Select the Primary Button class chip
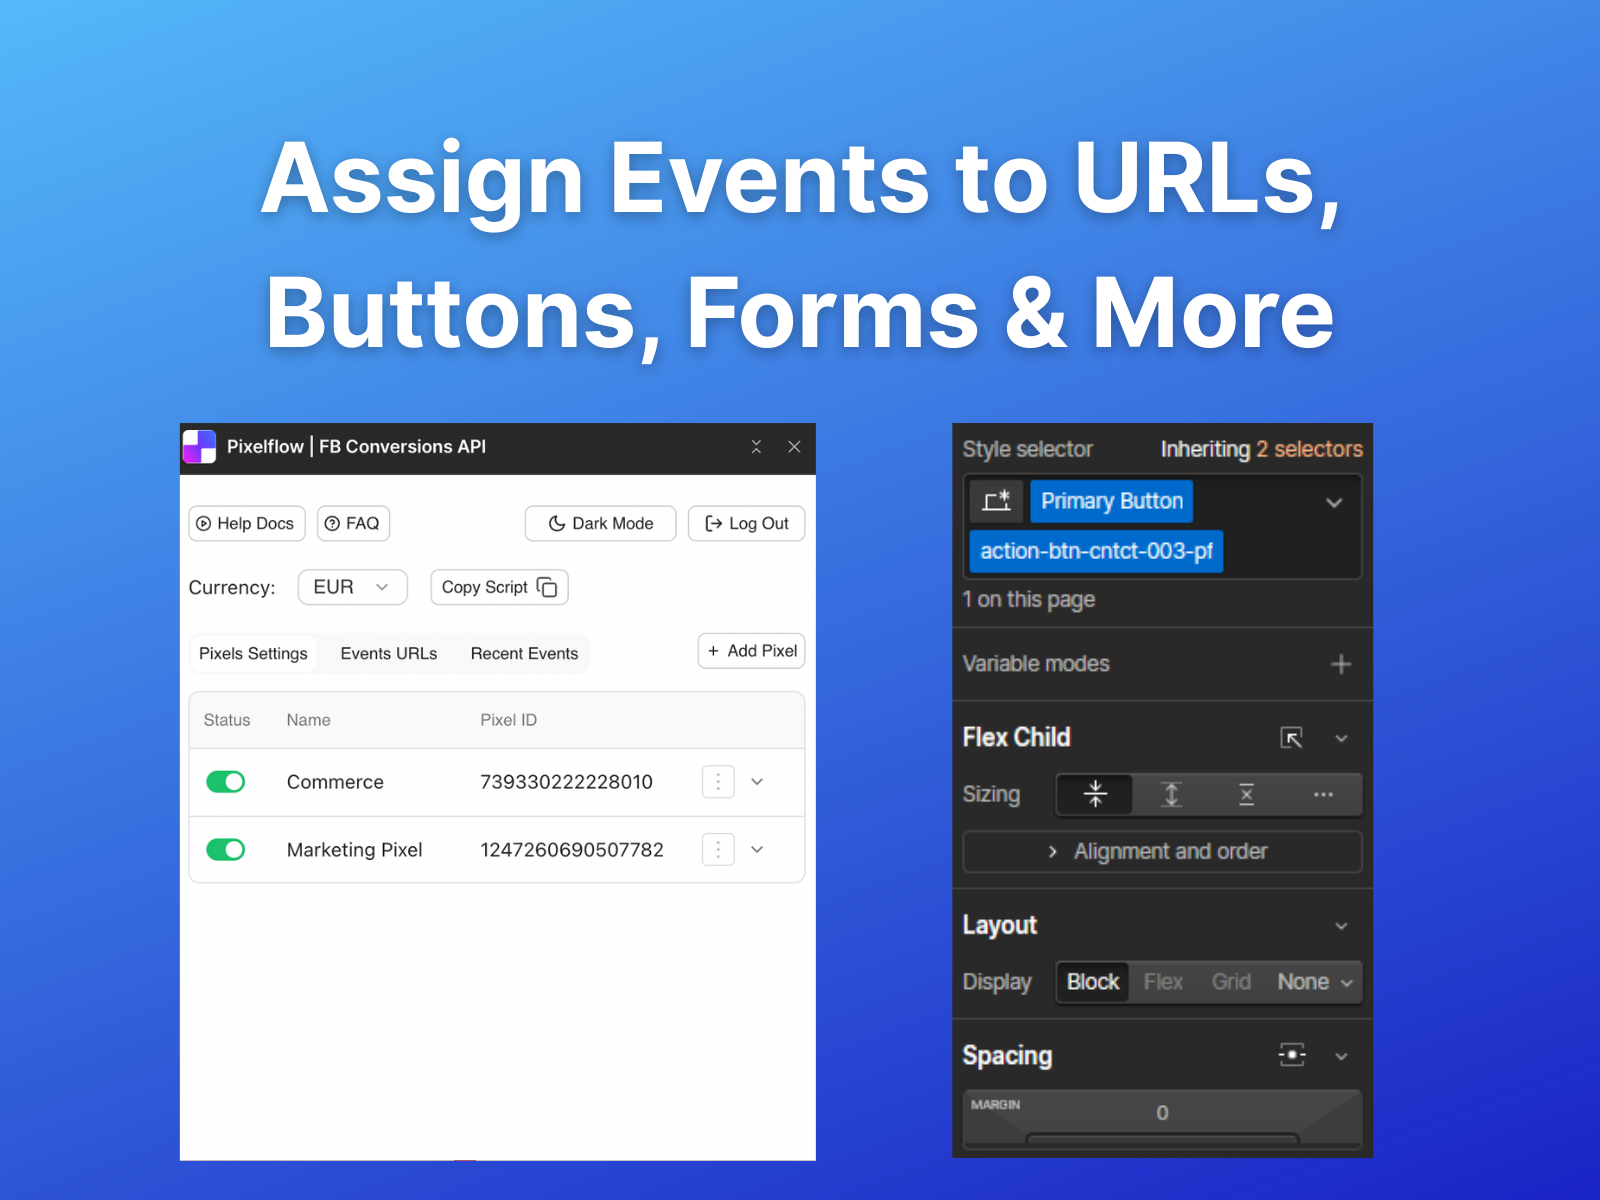Viewport: 1600px width, 1200px height. tap(1112, 501)
